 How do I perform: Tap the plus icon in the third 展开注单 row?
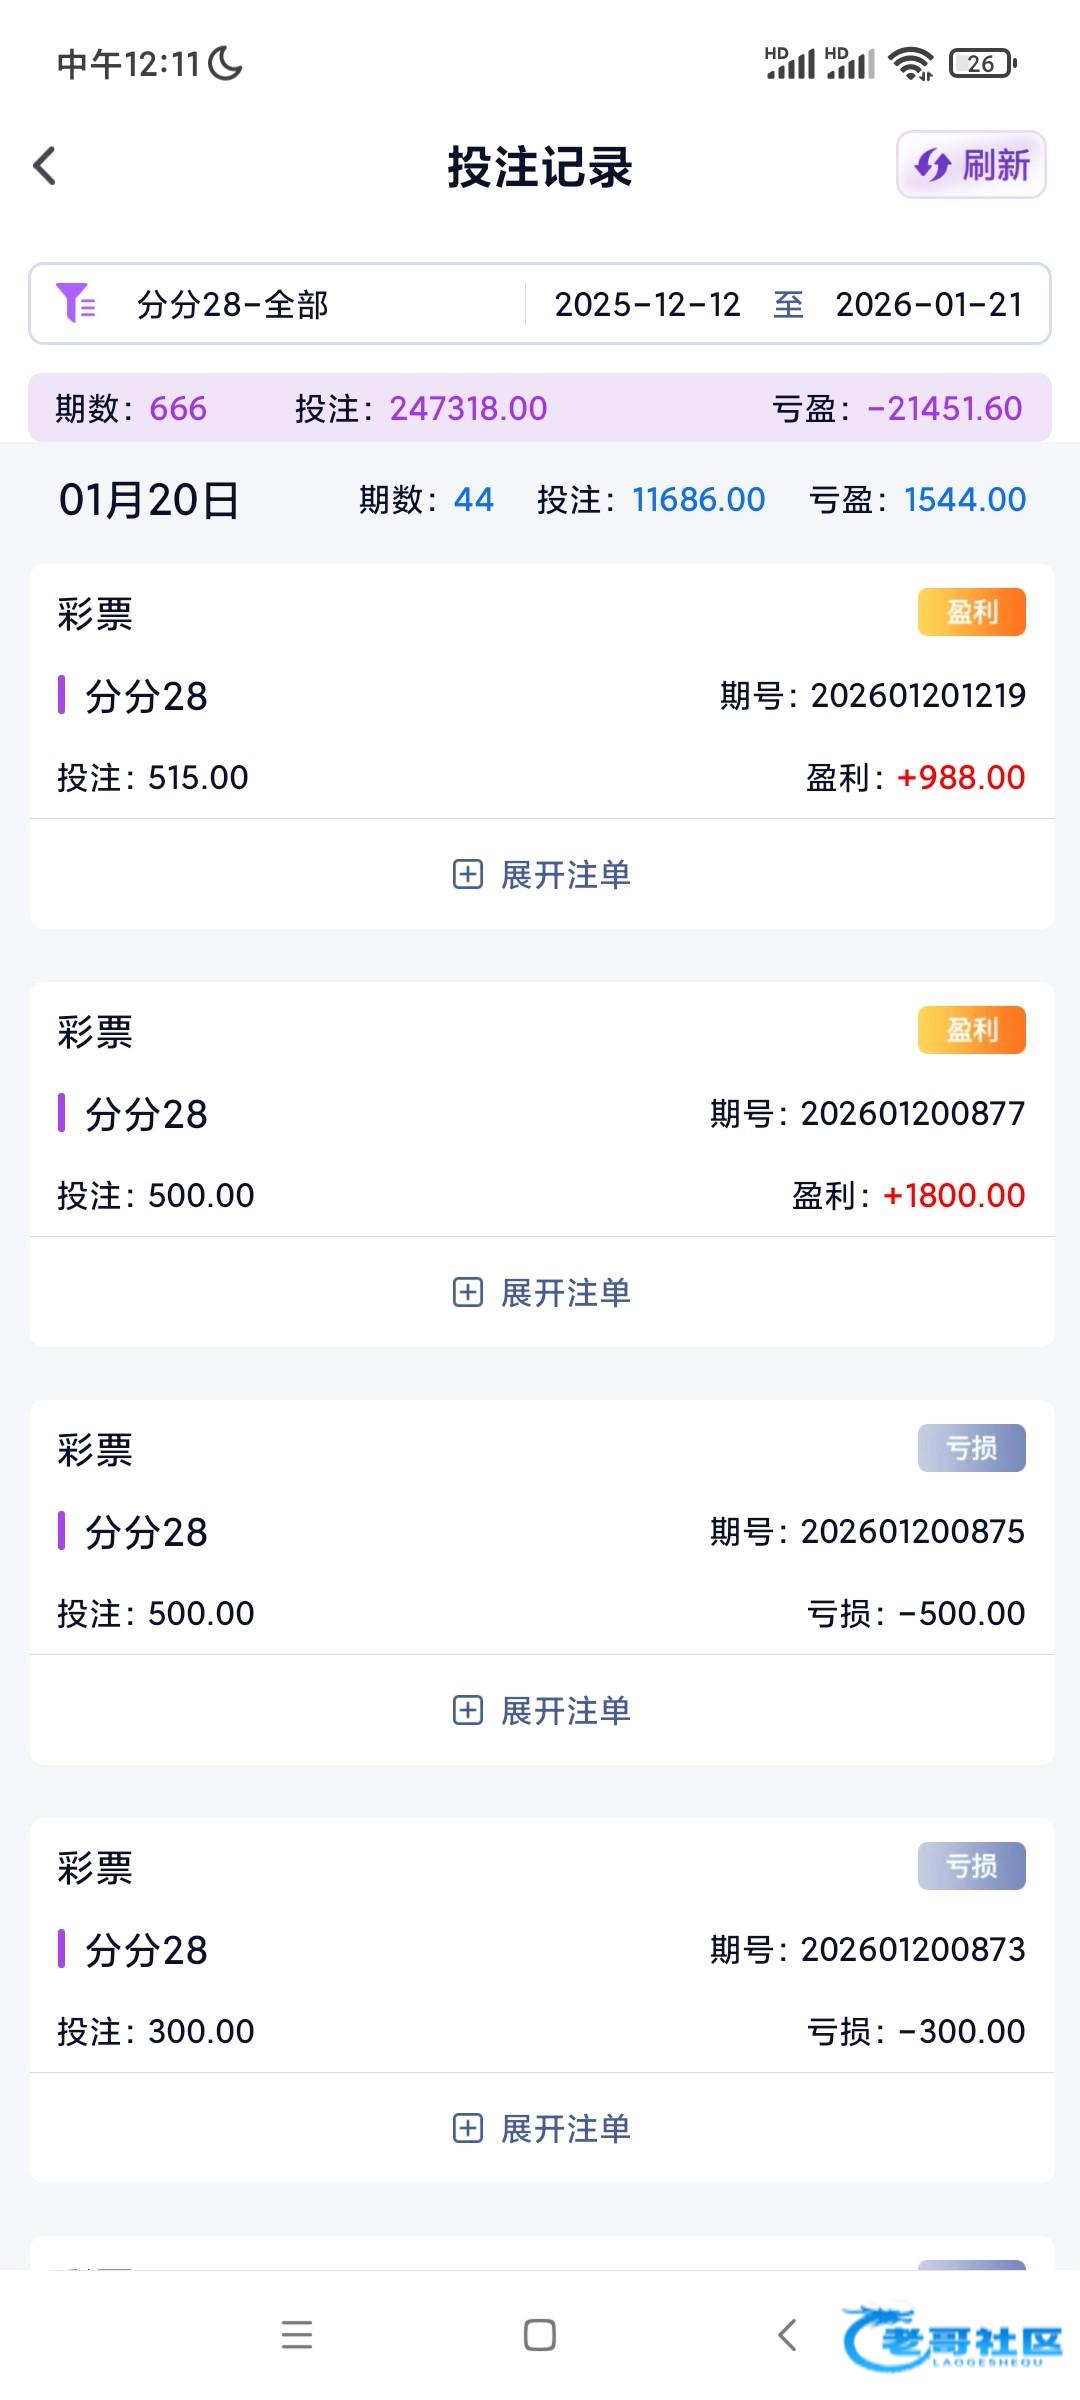coord(468,1711)
